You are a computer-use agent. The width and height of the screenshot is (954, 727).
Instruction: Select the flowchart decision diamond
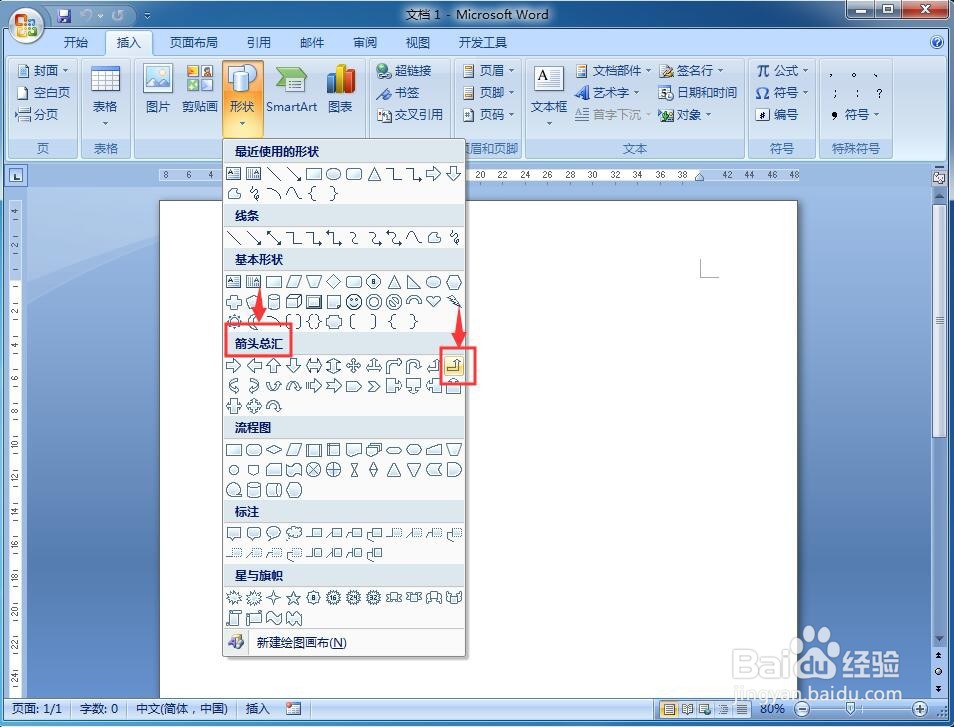pyautogui.click(x=274, y=450)
